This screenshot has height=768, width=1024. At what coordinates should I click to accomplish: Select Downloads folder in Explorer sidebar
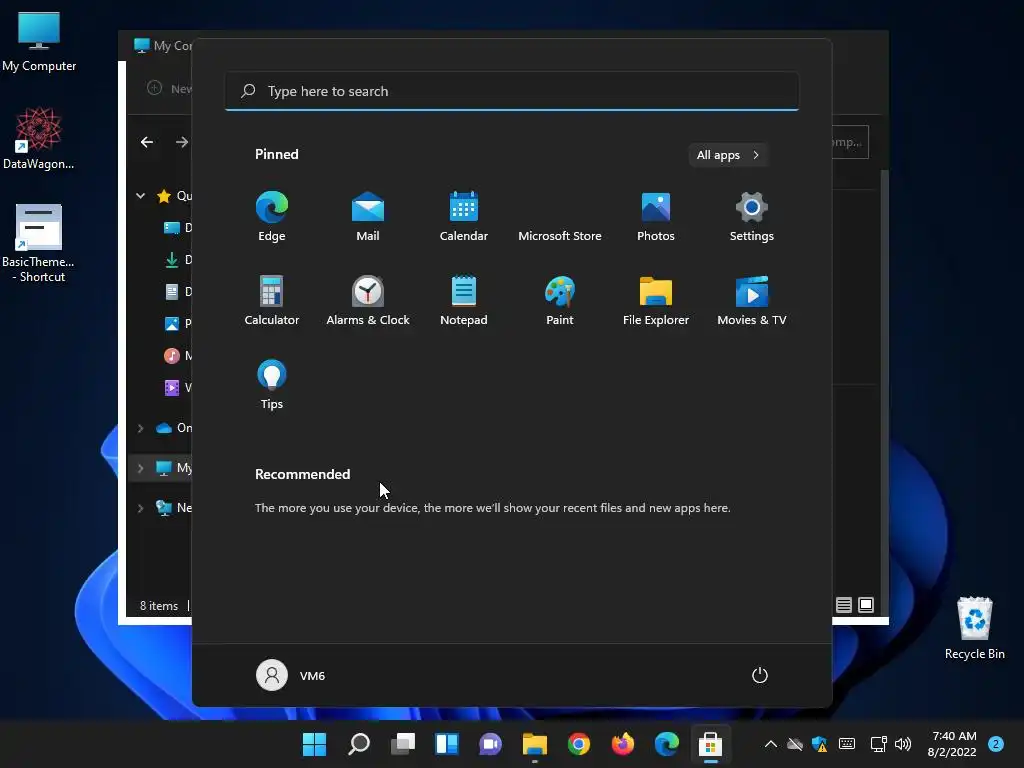pyautogui.click(x=176, y=260)
